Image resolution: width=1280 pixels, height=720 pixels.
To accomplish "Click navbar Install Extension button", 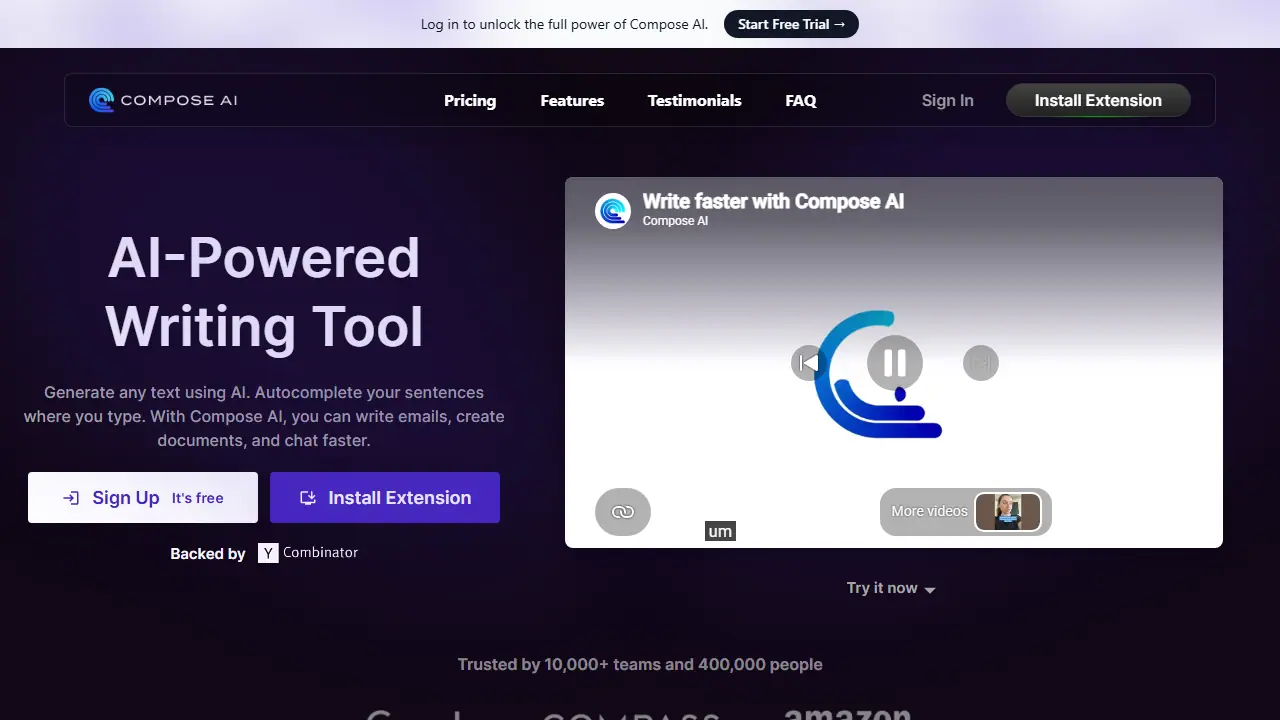I will tap(1098, 100).
